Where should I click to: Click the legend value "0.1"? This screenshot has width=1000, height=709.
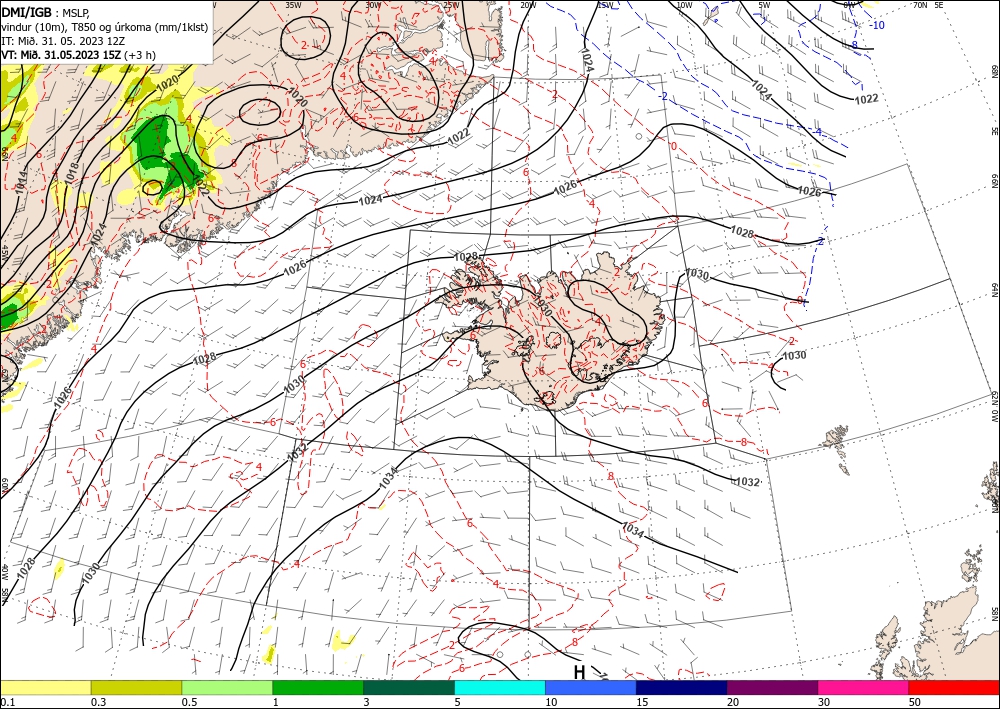6,702
